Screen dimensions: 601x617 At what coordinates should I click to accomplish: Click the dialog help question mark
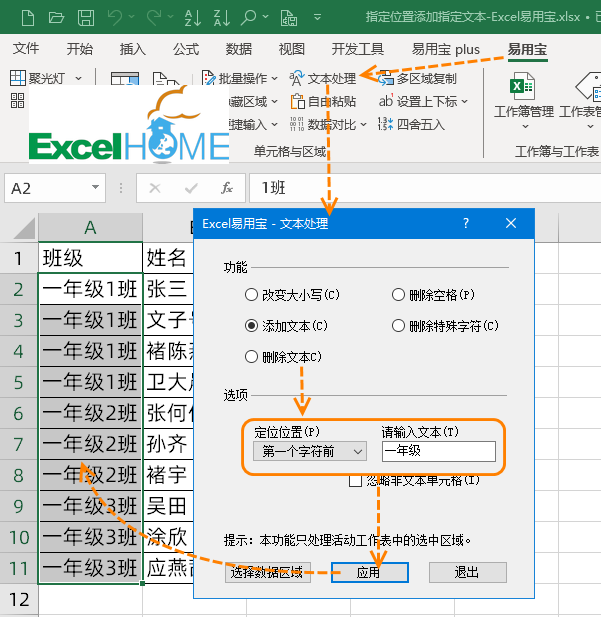click(x=466, y=224)
